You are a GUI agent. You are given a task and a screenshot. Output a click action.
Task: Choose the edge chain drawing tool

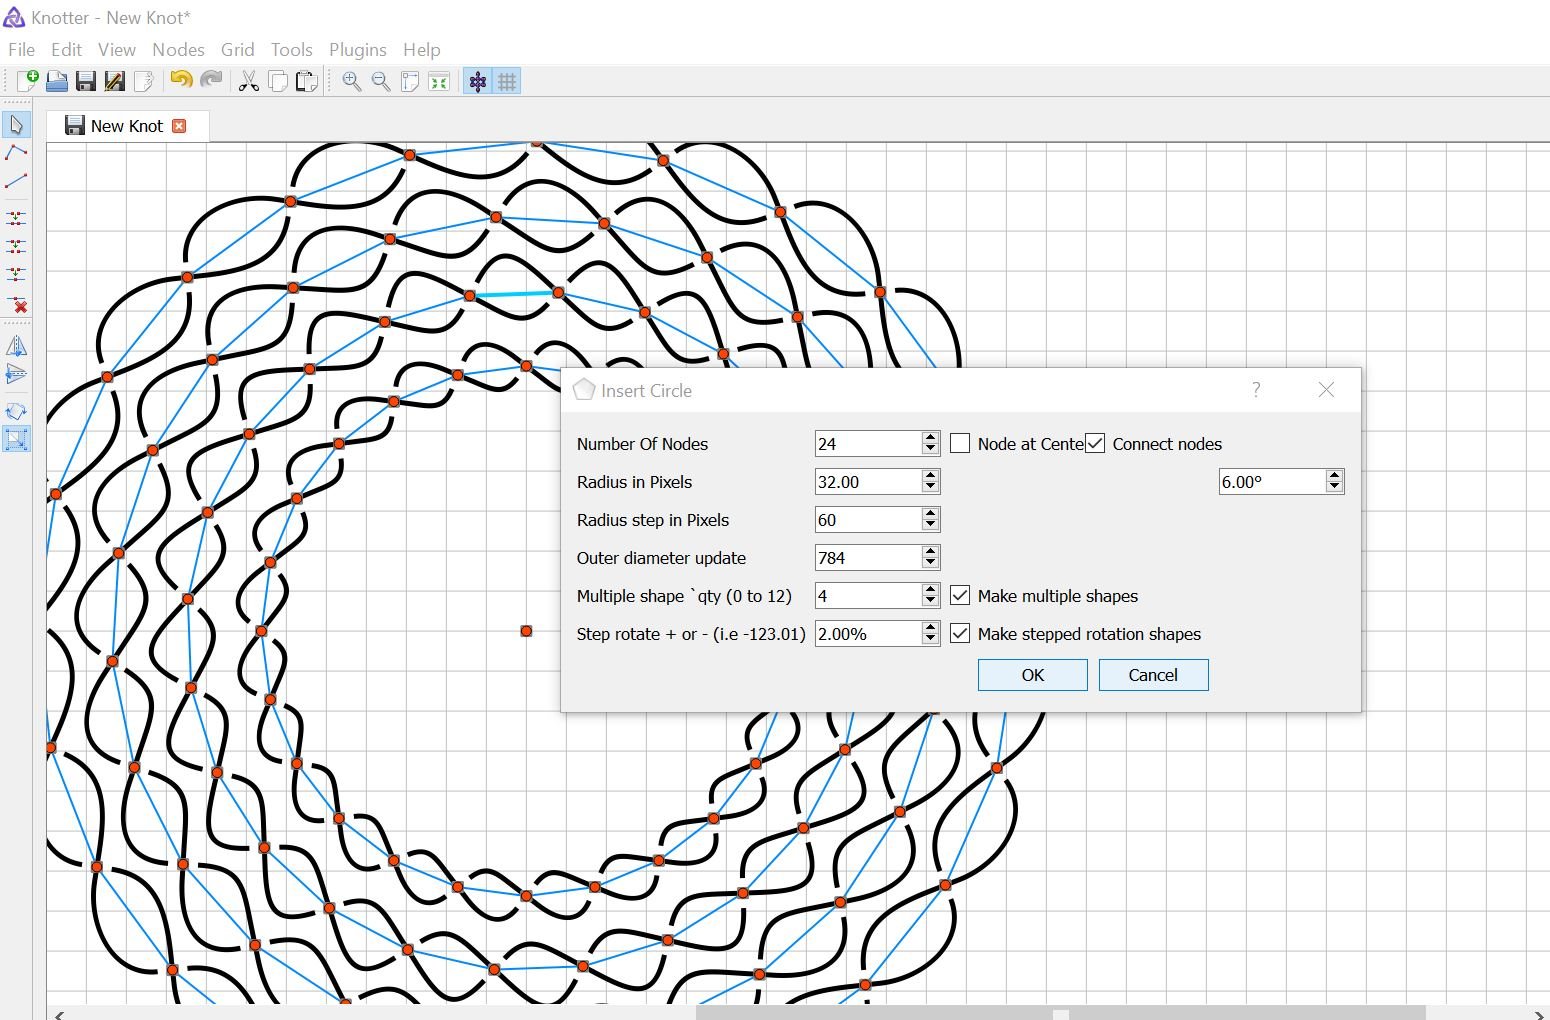[x=16, y=153]
